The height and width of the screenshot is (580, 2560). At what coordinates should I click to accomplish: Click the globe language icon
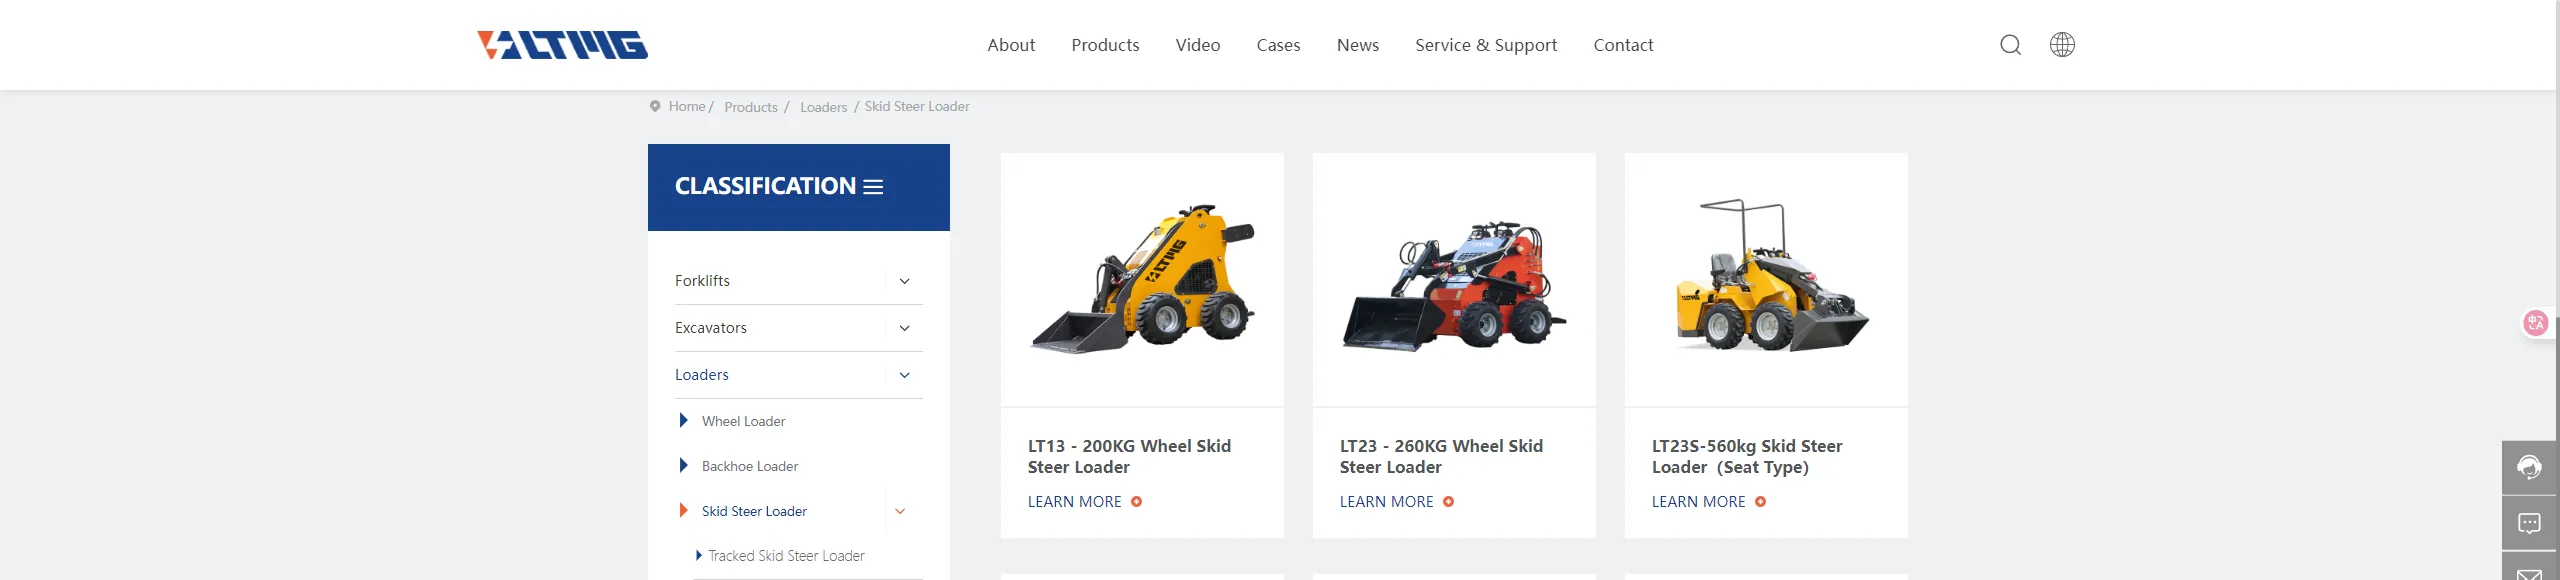click(x=2062, y=45)
